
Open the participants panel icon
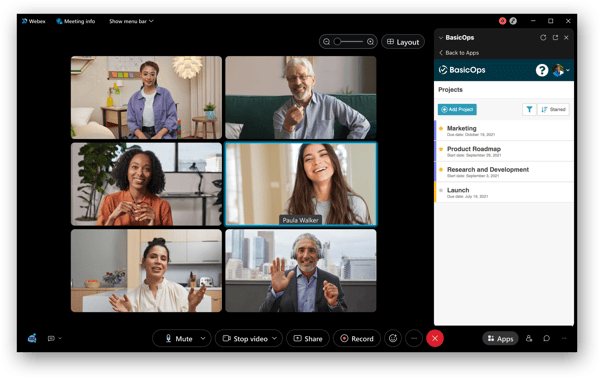[x=529, y=338]
